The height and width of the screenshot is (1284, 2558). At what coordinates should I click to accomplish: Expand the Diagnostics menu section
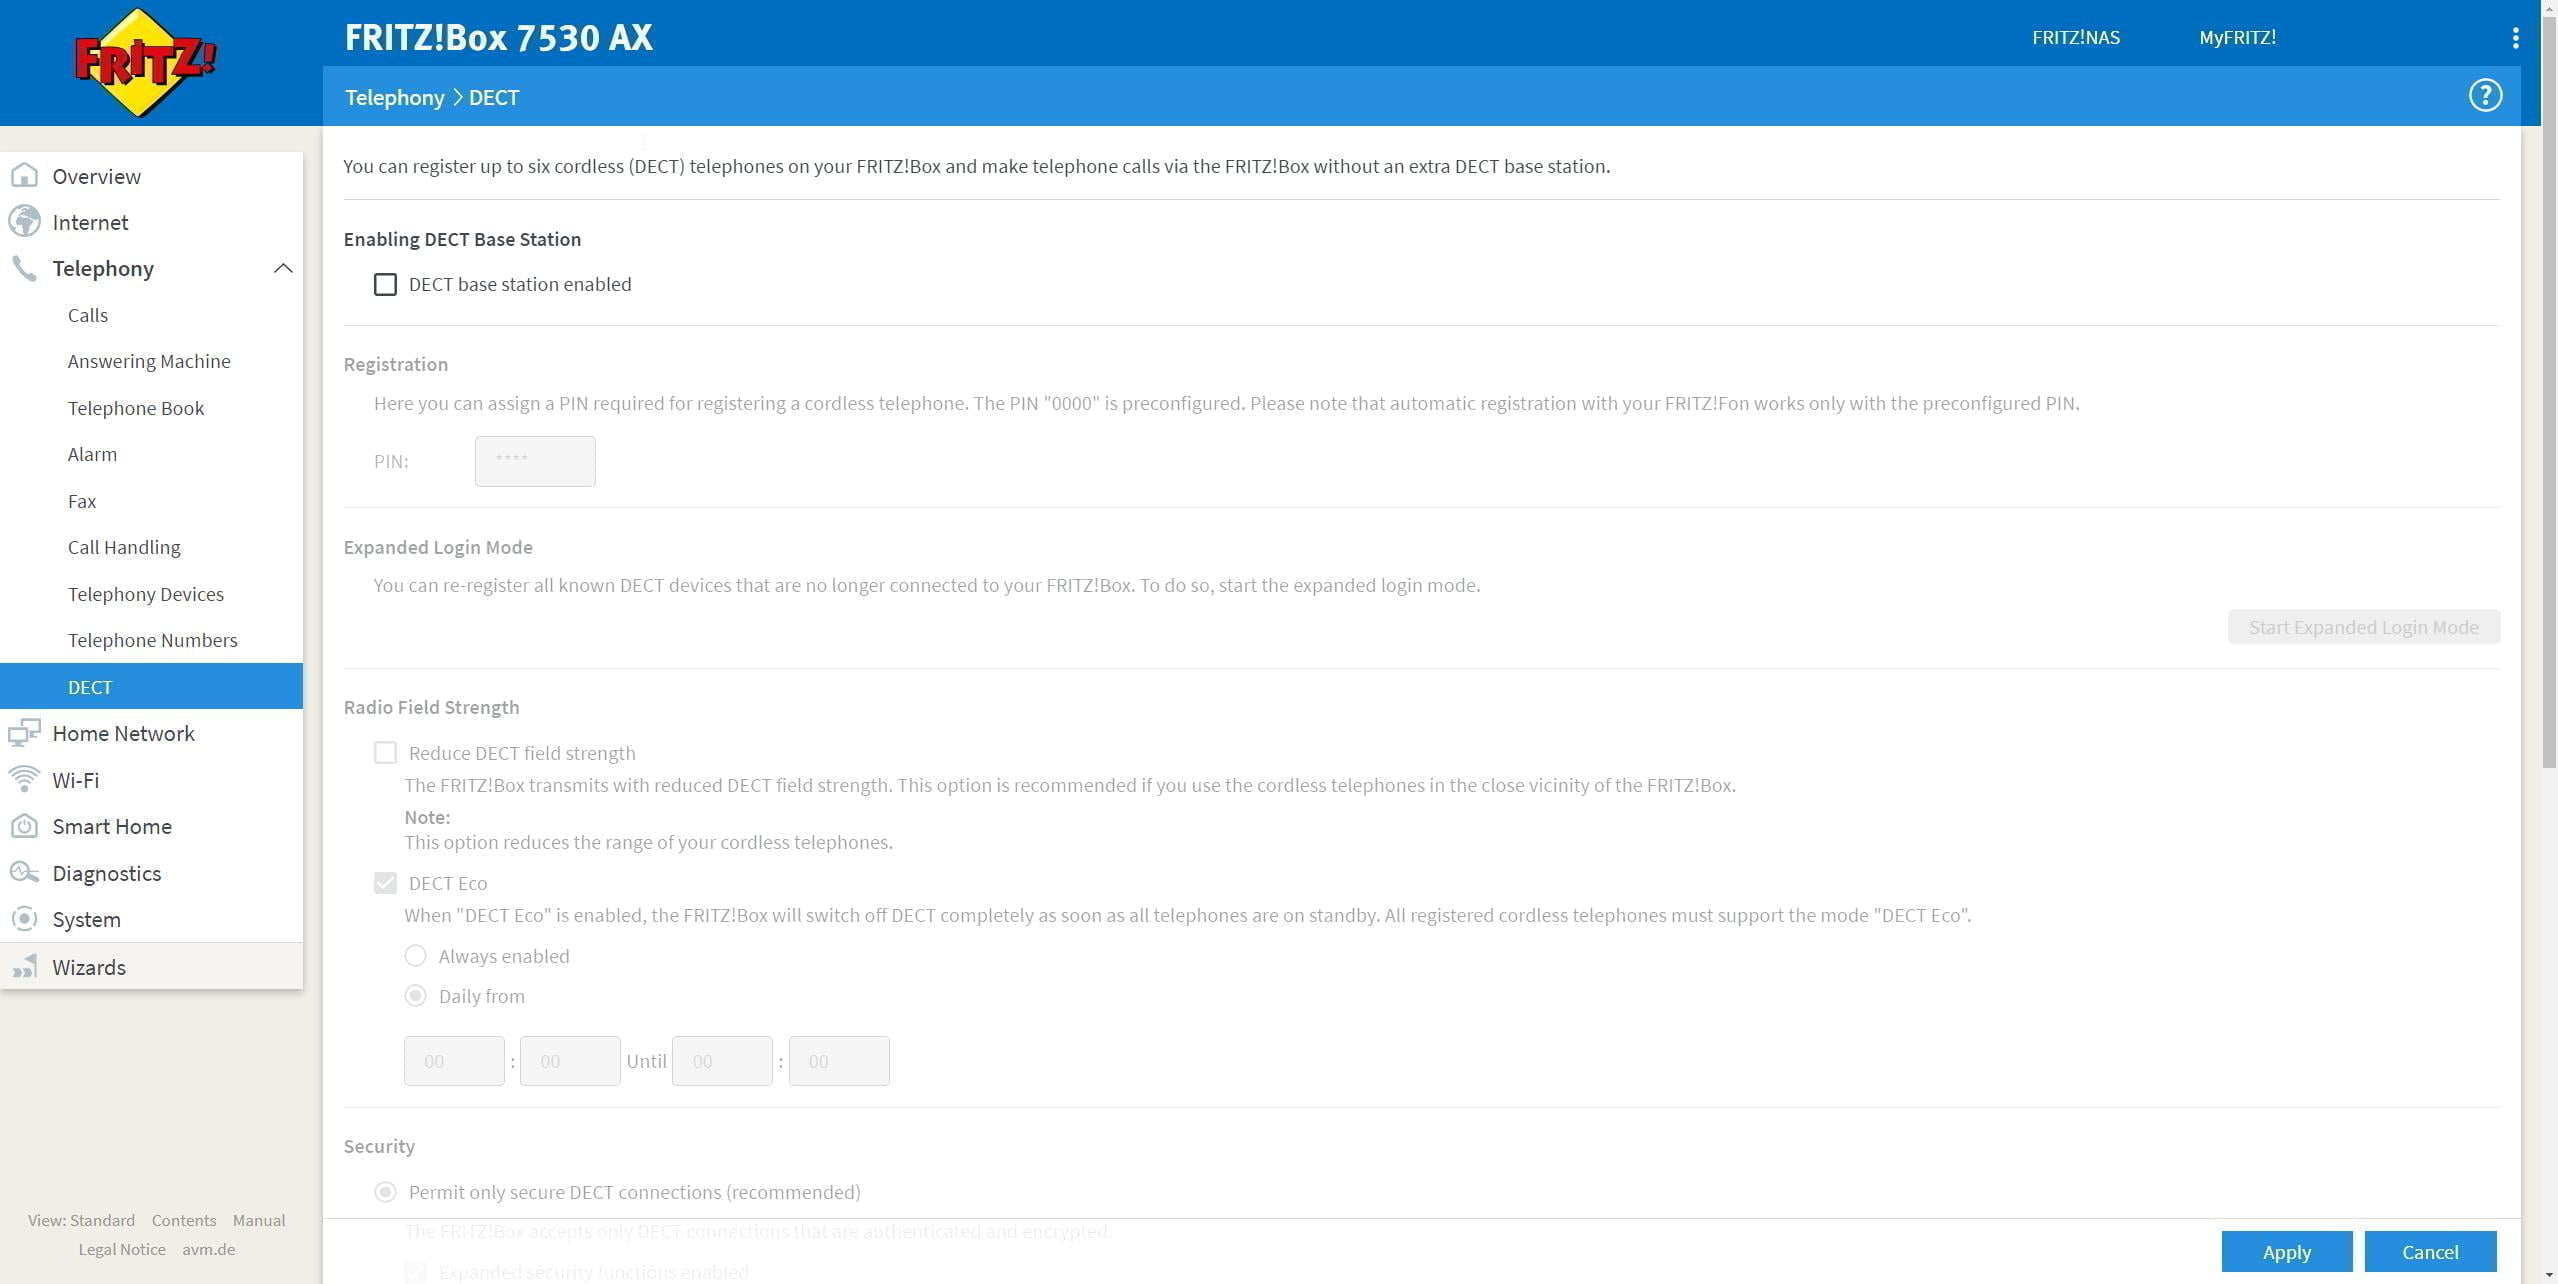tap(106, 873)
